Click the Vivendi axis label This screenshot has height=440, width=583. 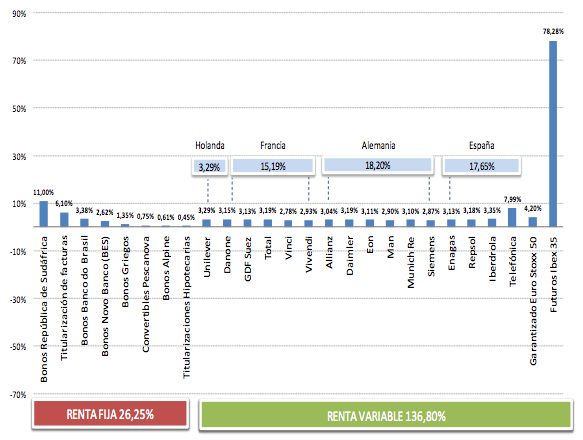click(x=309, y=255)
